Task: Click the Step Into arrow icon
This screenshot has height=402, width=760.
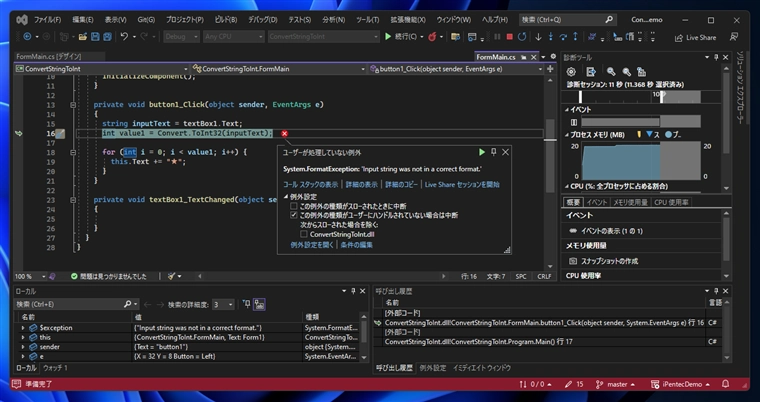Action: pyautogui.click(x=551, y=36)
